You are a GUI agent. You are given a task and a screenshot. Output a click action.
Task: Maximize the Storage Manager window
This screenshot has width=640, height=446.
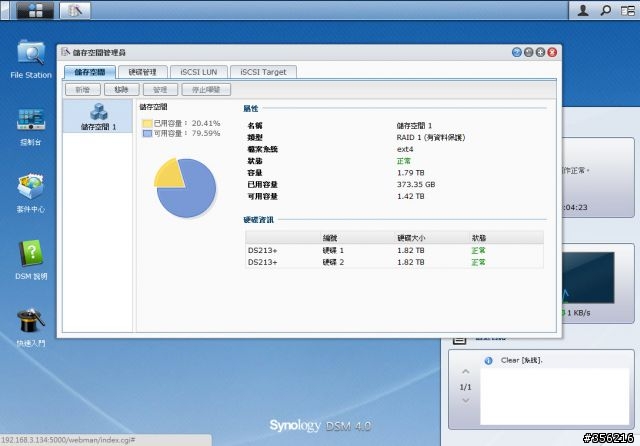pyautogui.click(x=540, y=52)
